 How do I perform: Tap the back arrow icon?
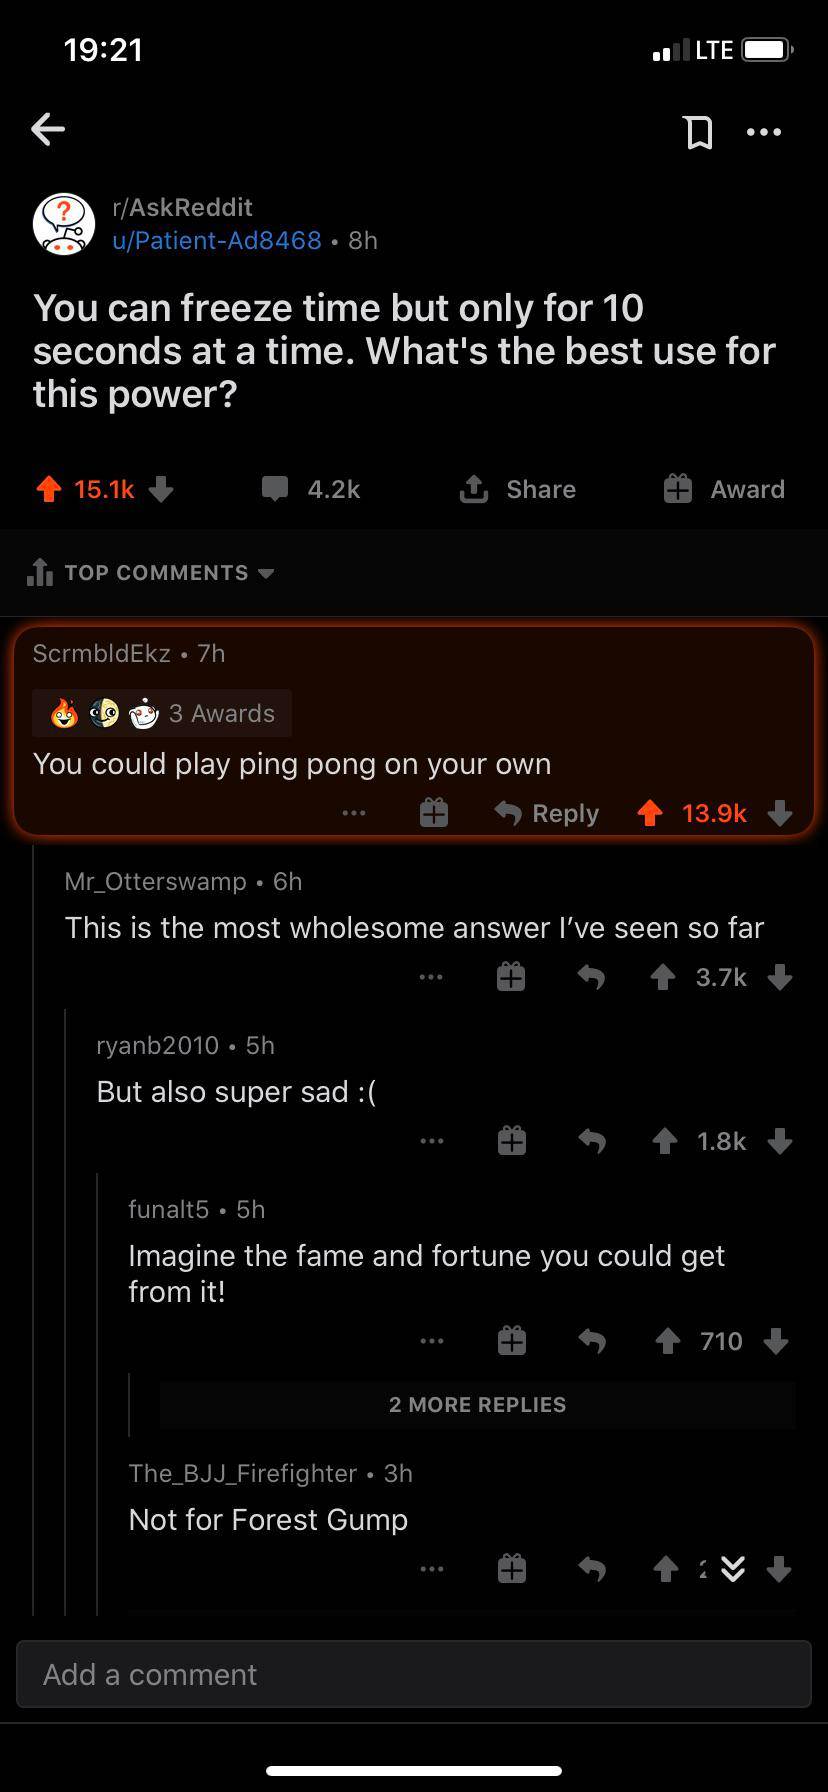coord(48,129)
